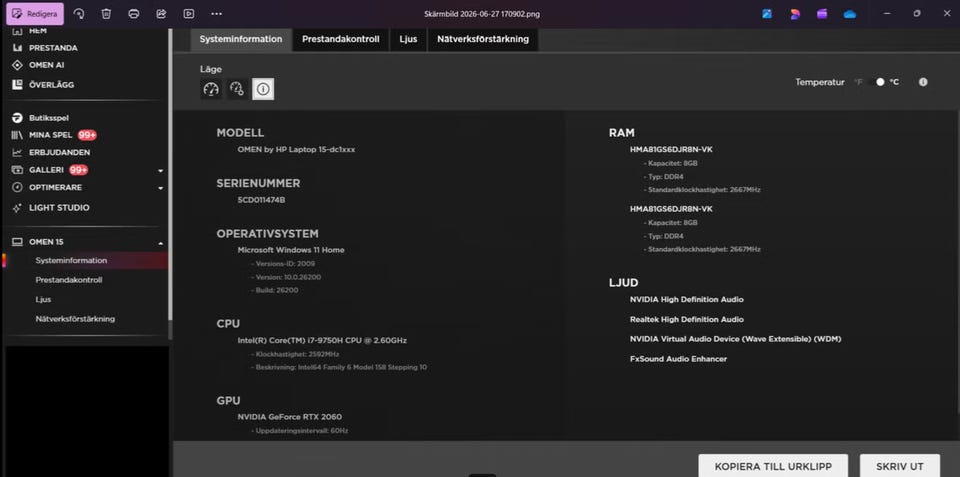Expand the GALLERI section chevron
Screen dimensions: 960x477
(x=160, y=170)
